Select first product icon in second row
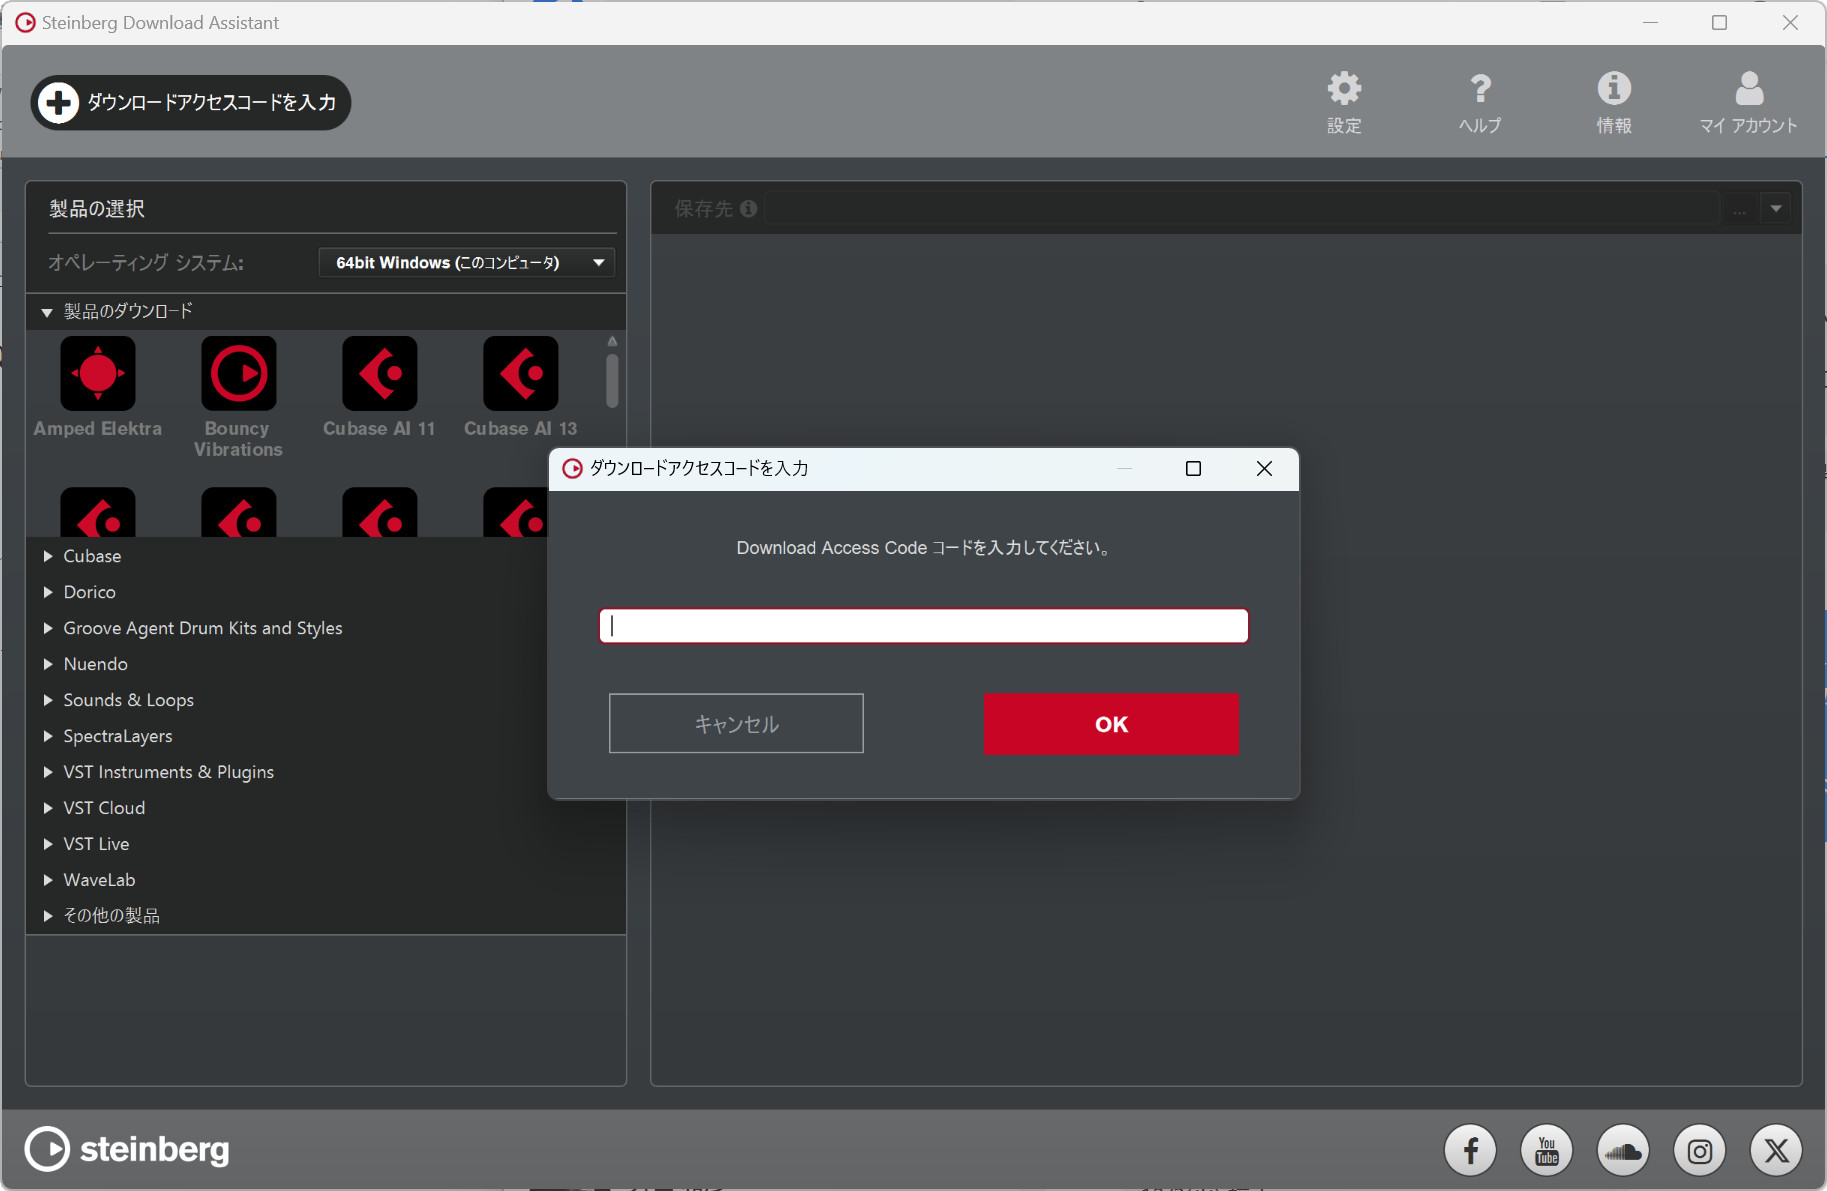This screenshot has width=1827, height=1191. tap(98, 512)
